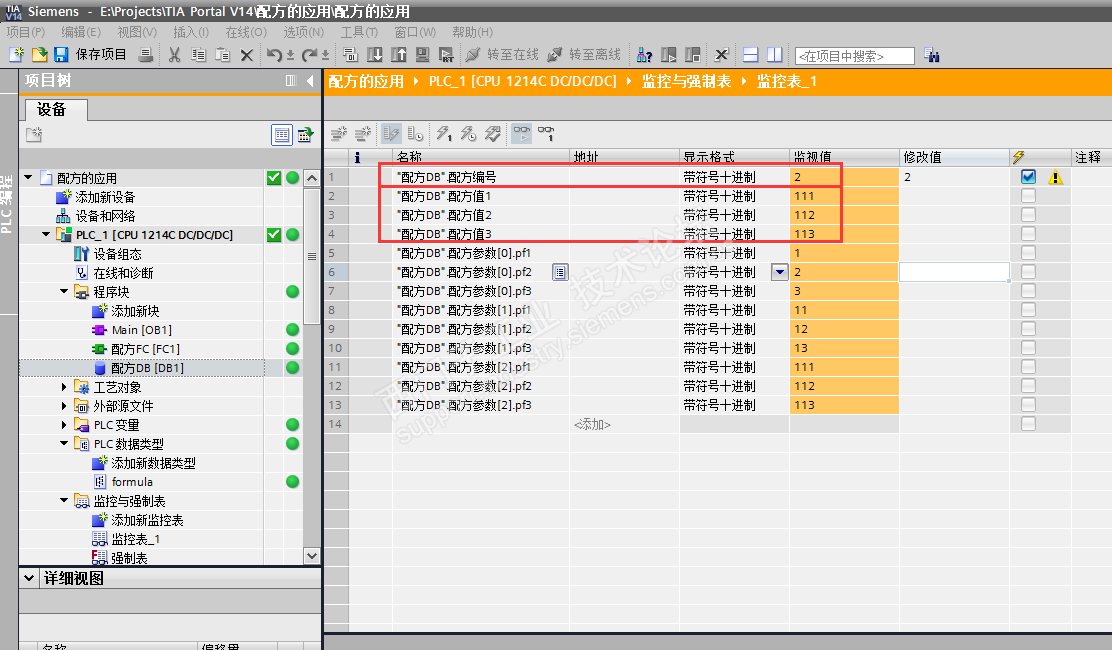The image size is (1112, 650).
Task: Check modify checkbox for 配方值3 row
Action: 1028,234
